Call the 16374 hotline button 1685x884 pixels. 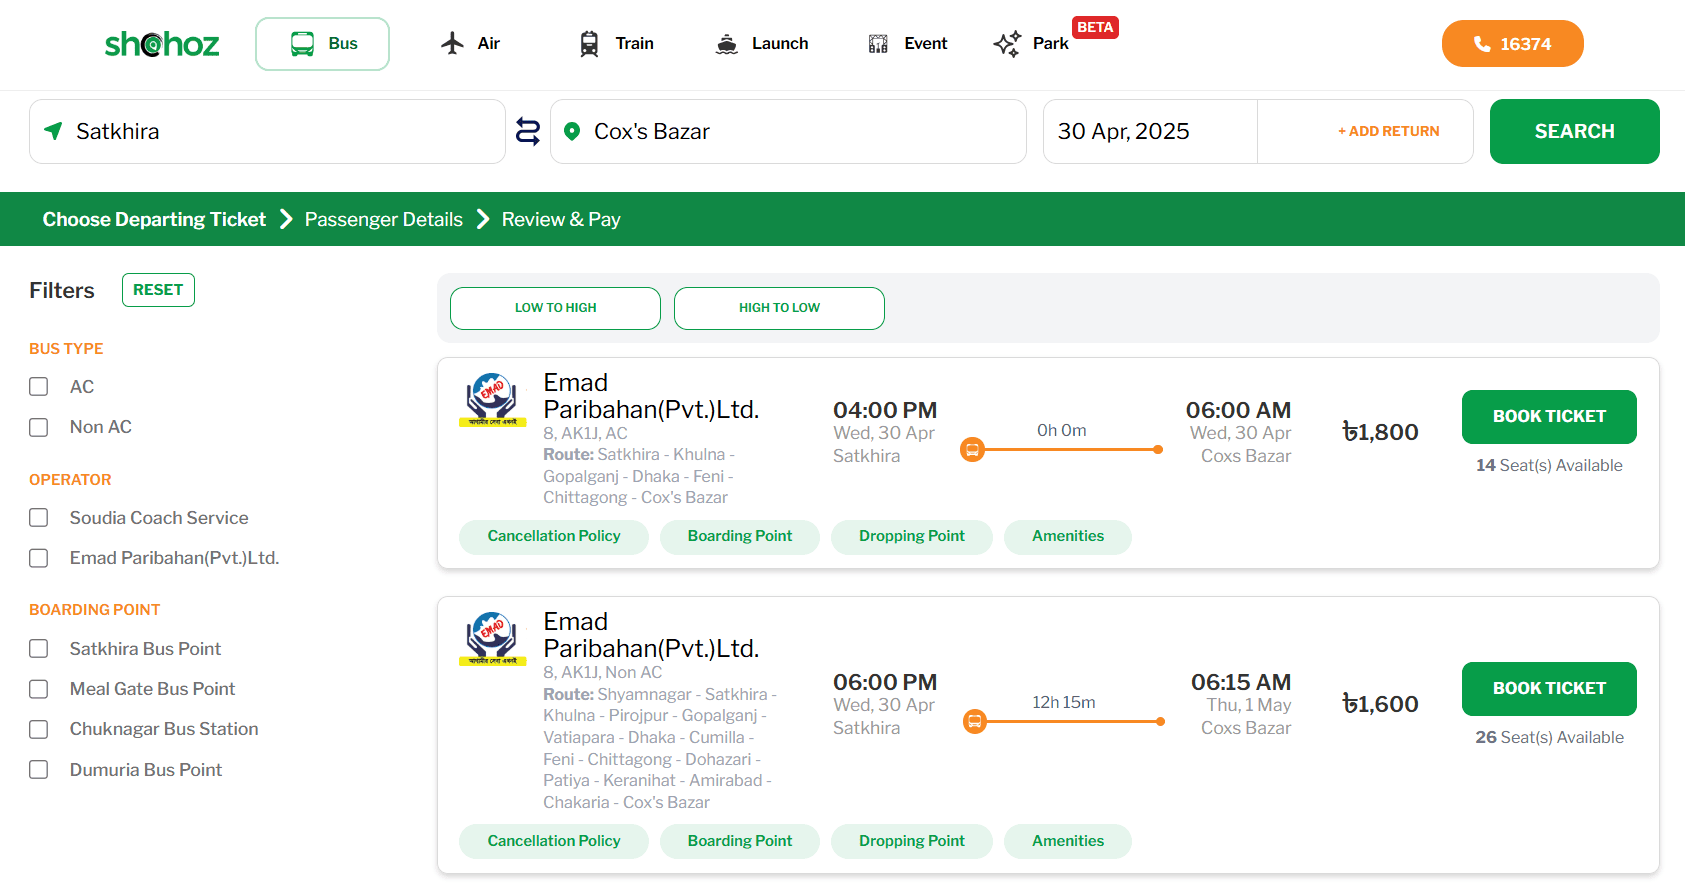1512,44
